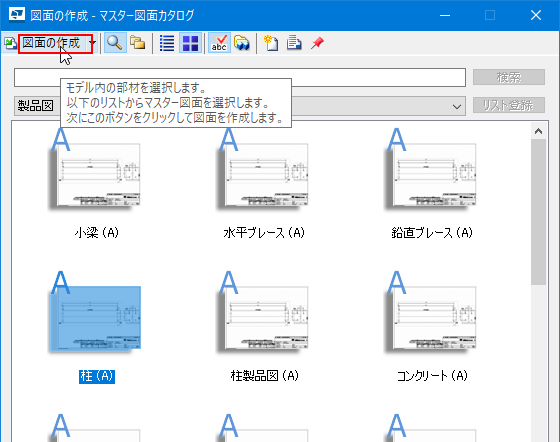Click the 鉛直ブレース (A) label text
The height and width of the screenshot is (442, 560).
point(432,233)
